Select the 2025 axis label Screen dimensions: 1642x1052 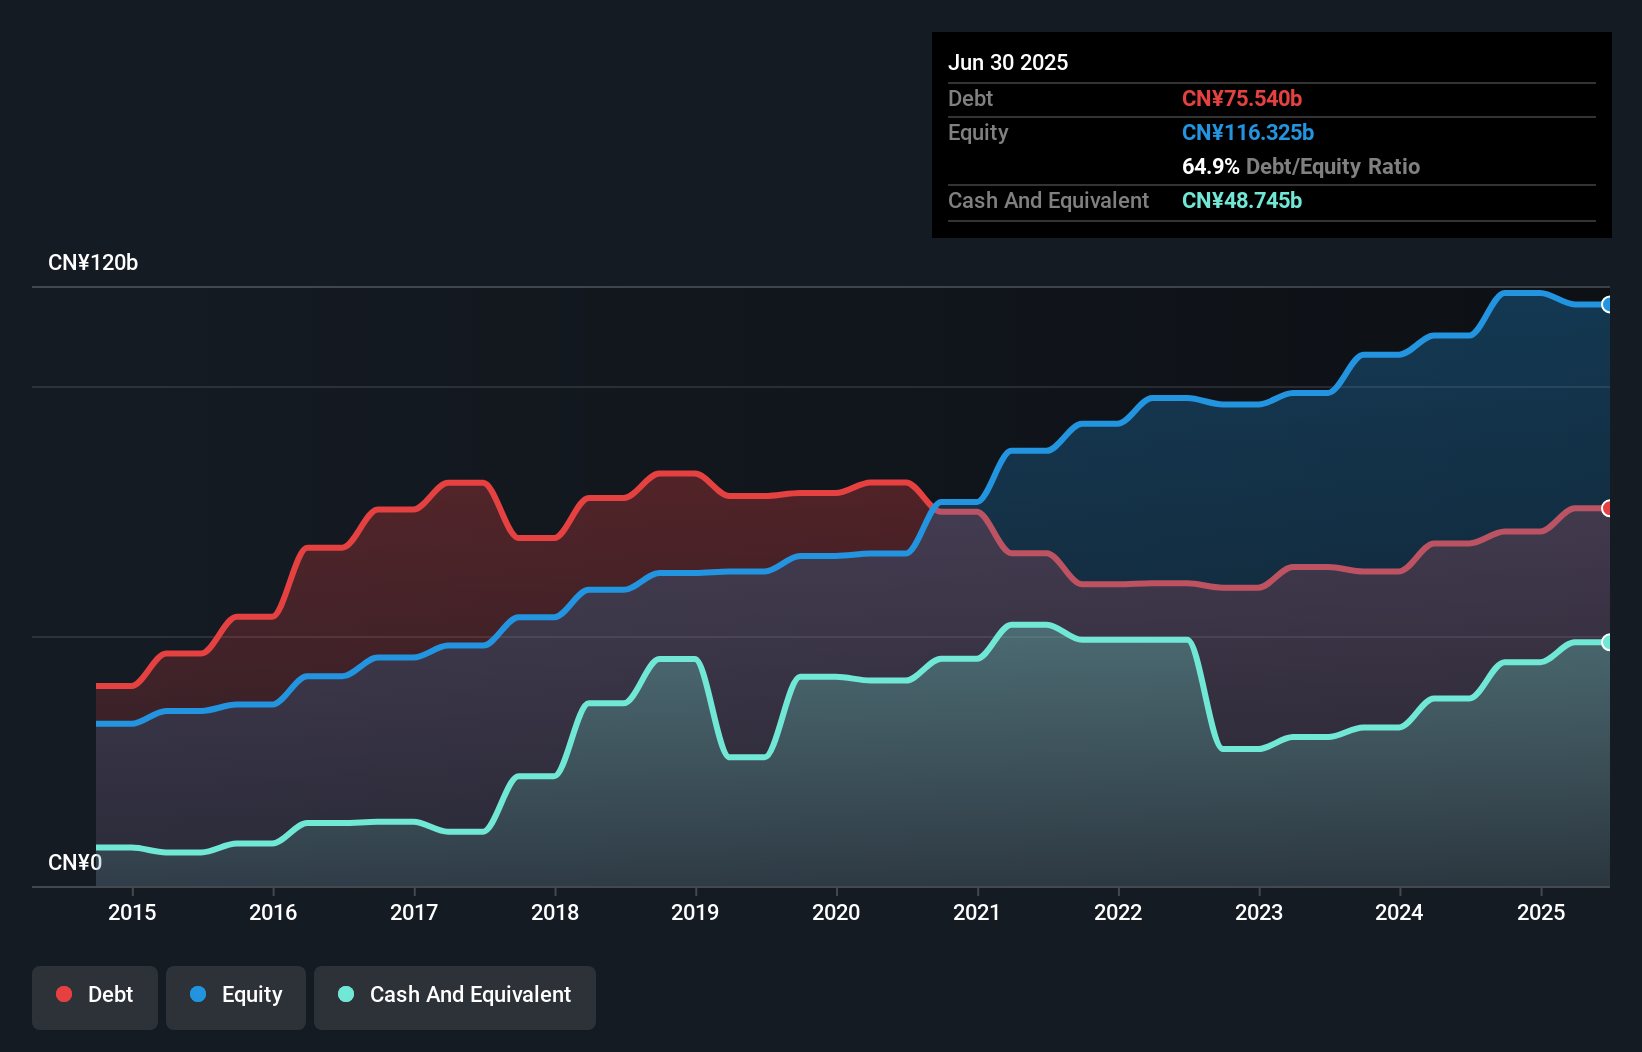click(1541, 912)
